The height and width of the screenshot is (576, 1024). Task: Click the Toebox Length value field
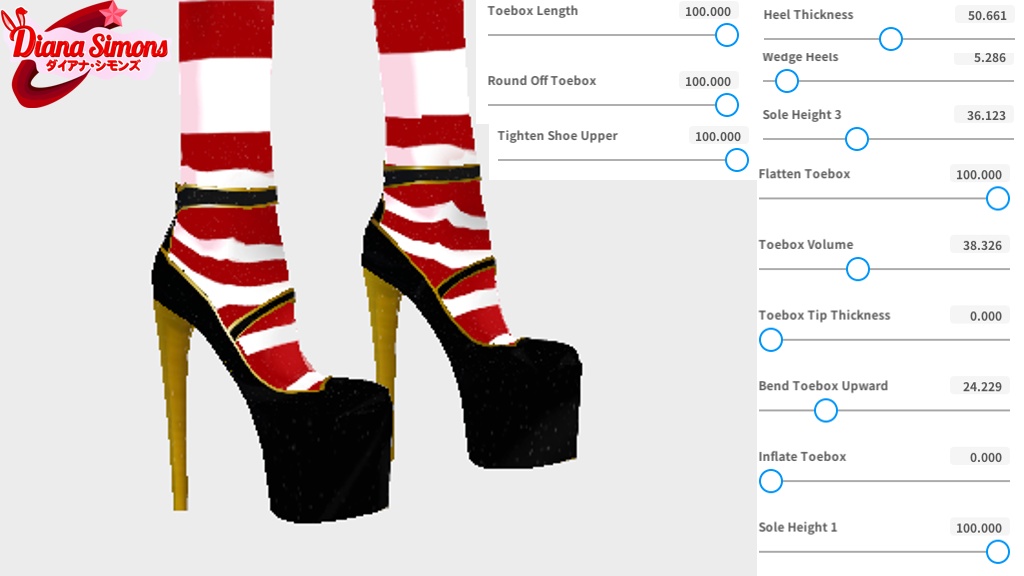[708, 11]
